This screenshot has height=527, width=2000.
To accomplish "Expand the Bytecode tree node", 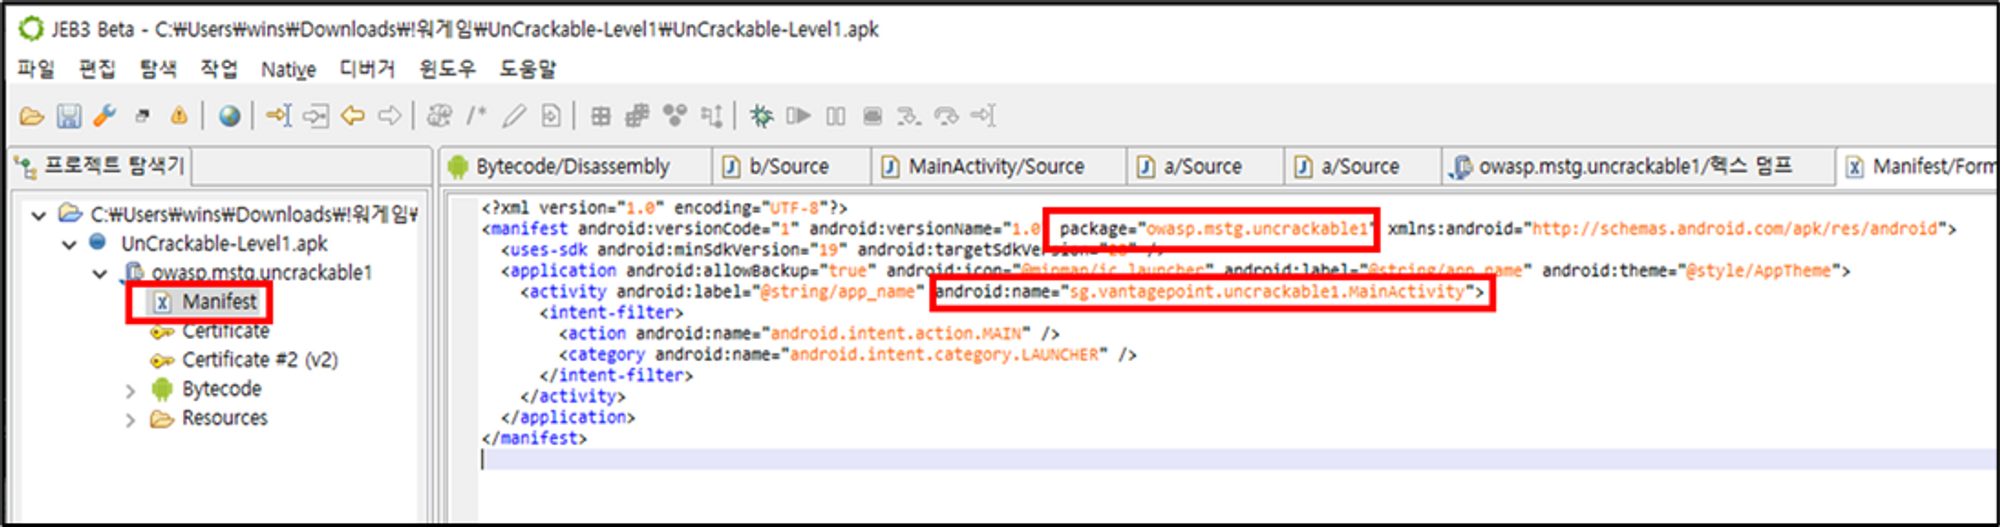I will (x=130, y=390).
